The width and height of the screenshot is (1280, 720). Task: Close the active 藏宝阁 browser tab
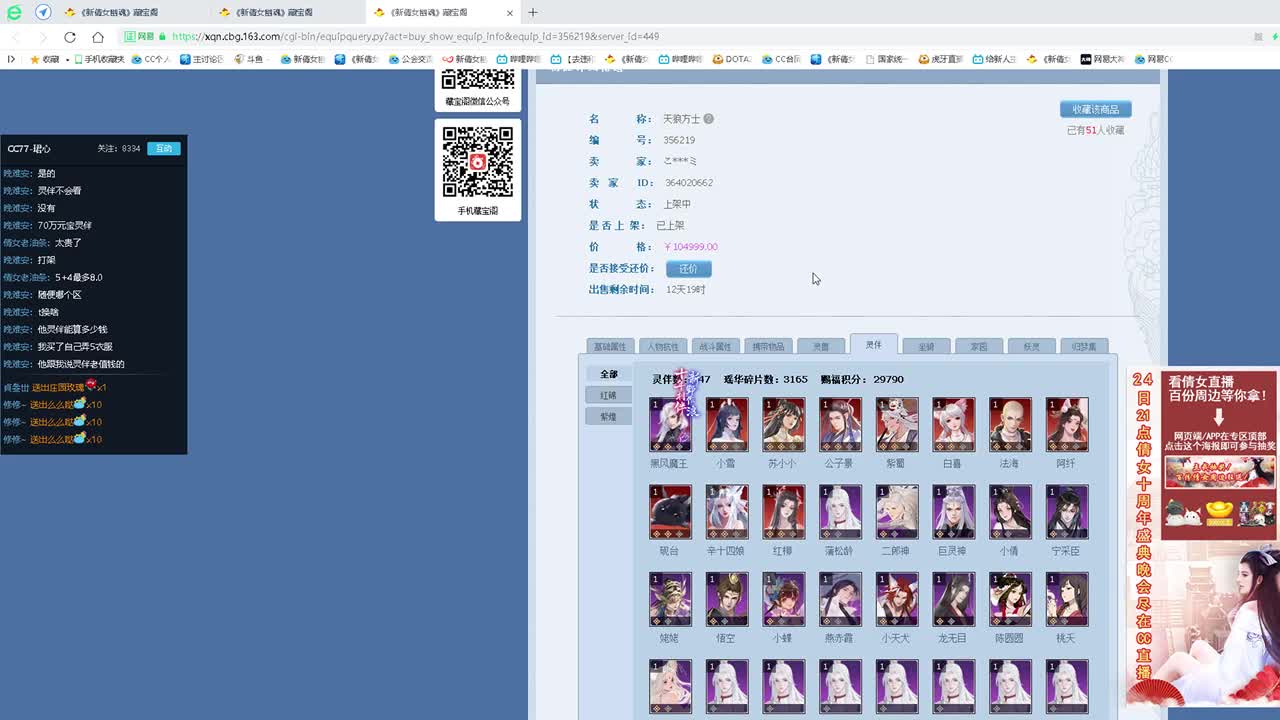click(510, 13)
